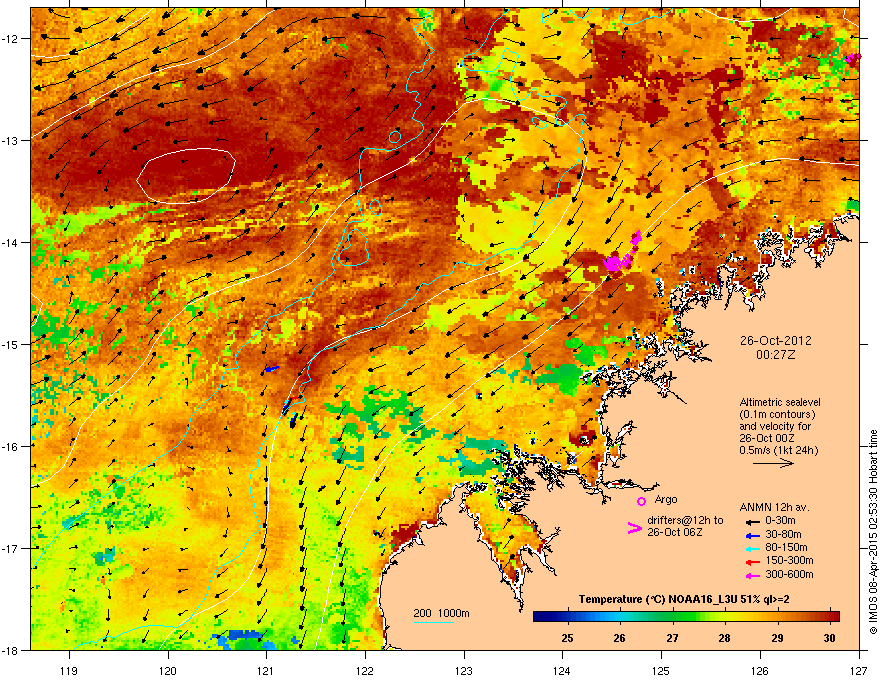Viewport: 880px width, 680px height.
Task: Click the colorbar value 28
Action: click(725, 638)
